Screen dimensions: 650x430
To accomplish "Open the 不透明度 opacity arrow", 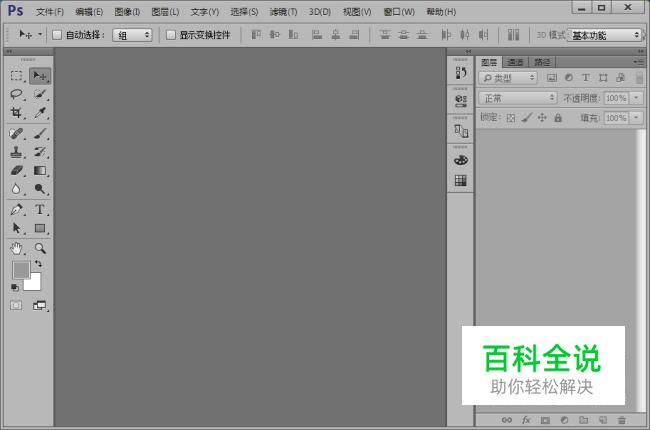I will tap(636, 98).
